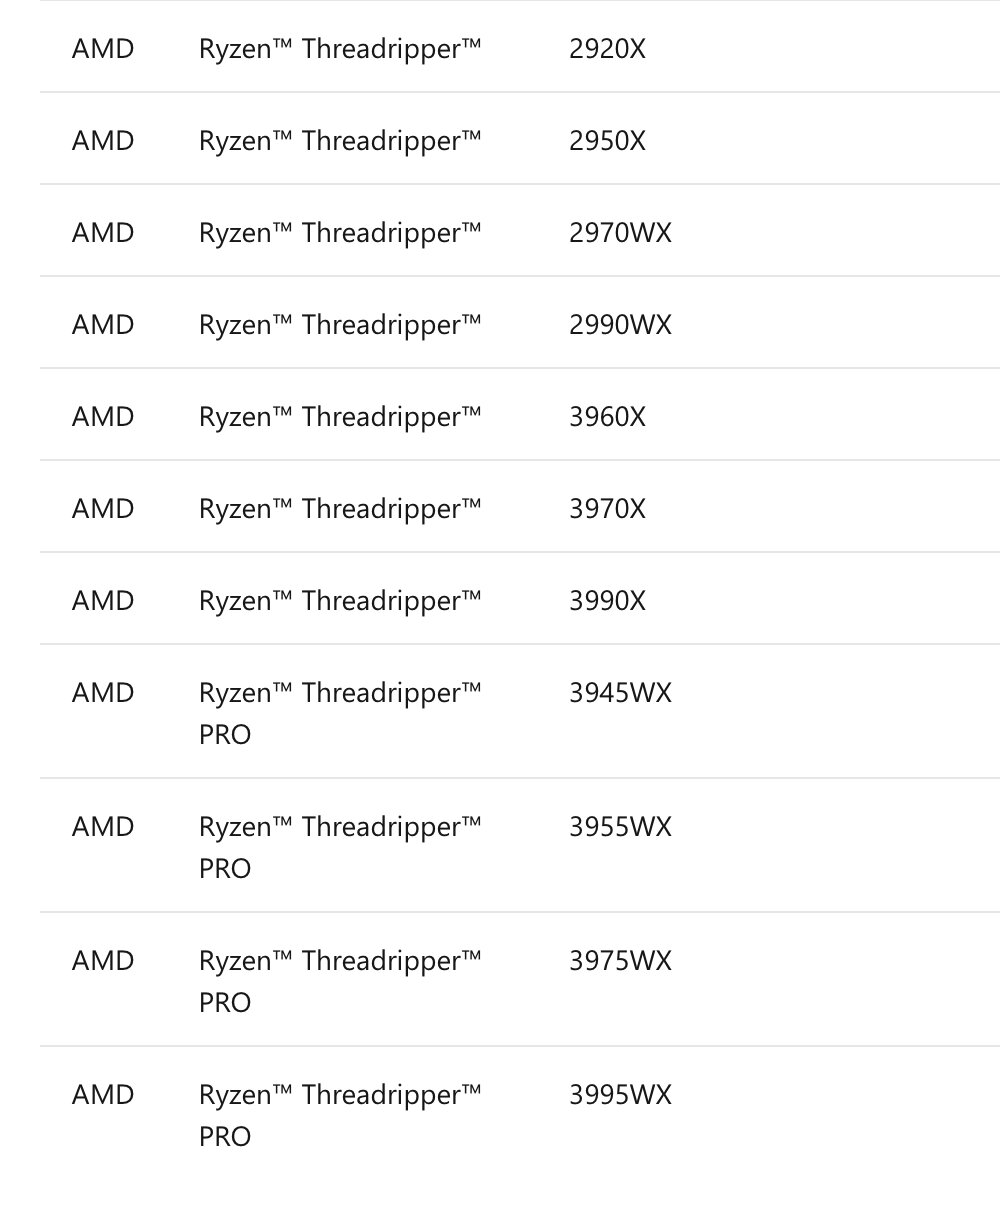Image resolution: width=1000 pixels, height=1222 pixels.
Task: Select the 3975WX model entry
Action: (620, 960)
